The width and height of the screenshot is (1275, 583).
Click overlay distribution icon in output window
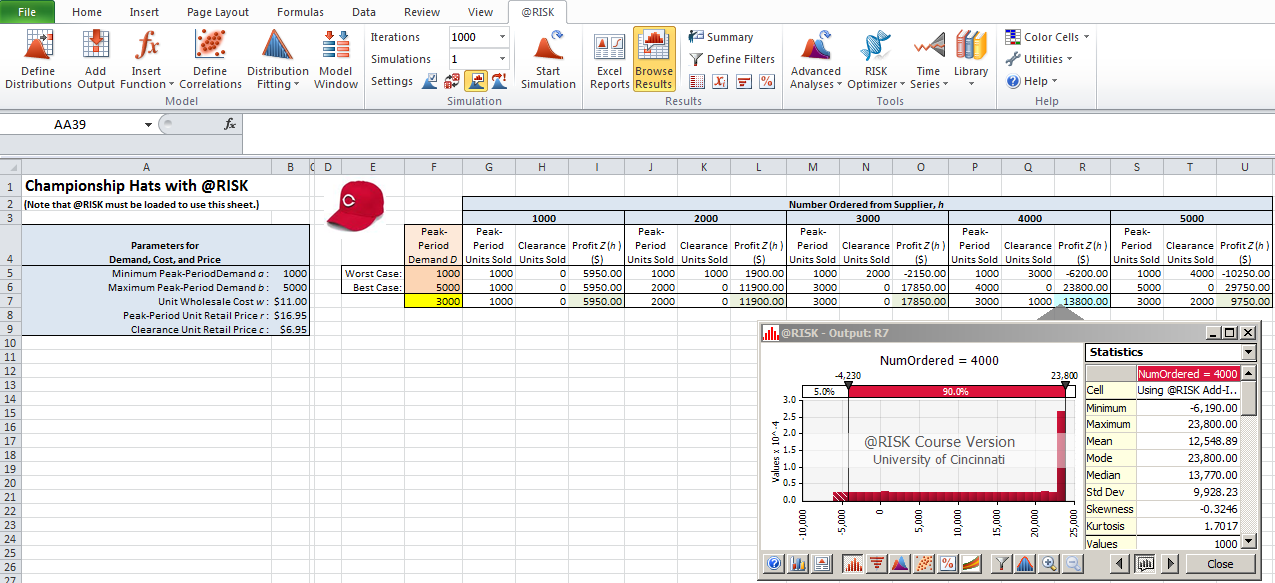click(900, 564)
